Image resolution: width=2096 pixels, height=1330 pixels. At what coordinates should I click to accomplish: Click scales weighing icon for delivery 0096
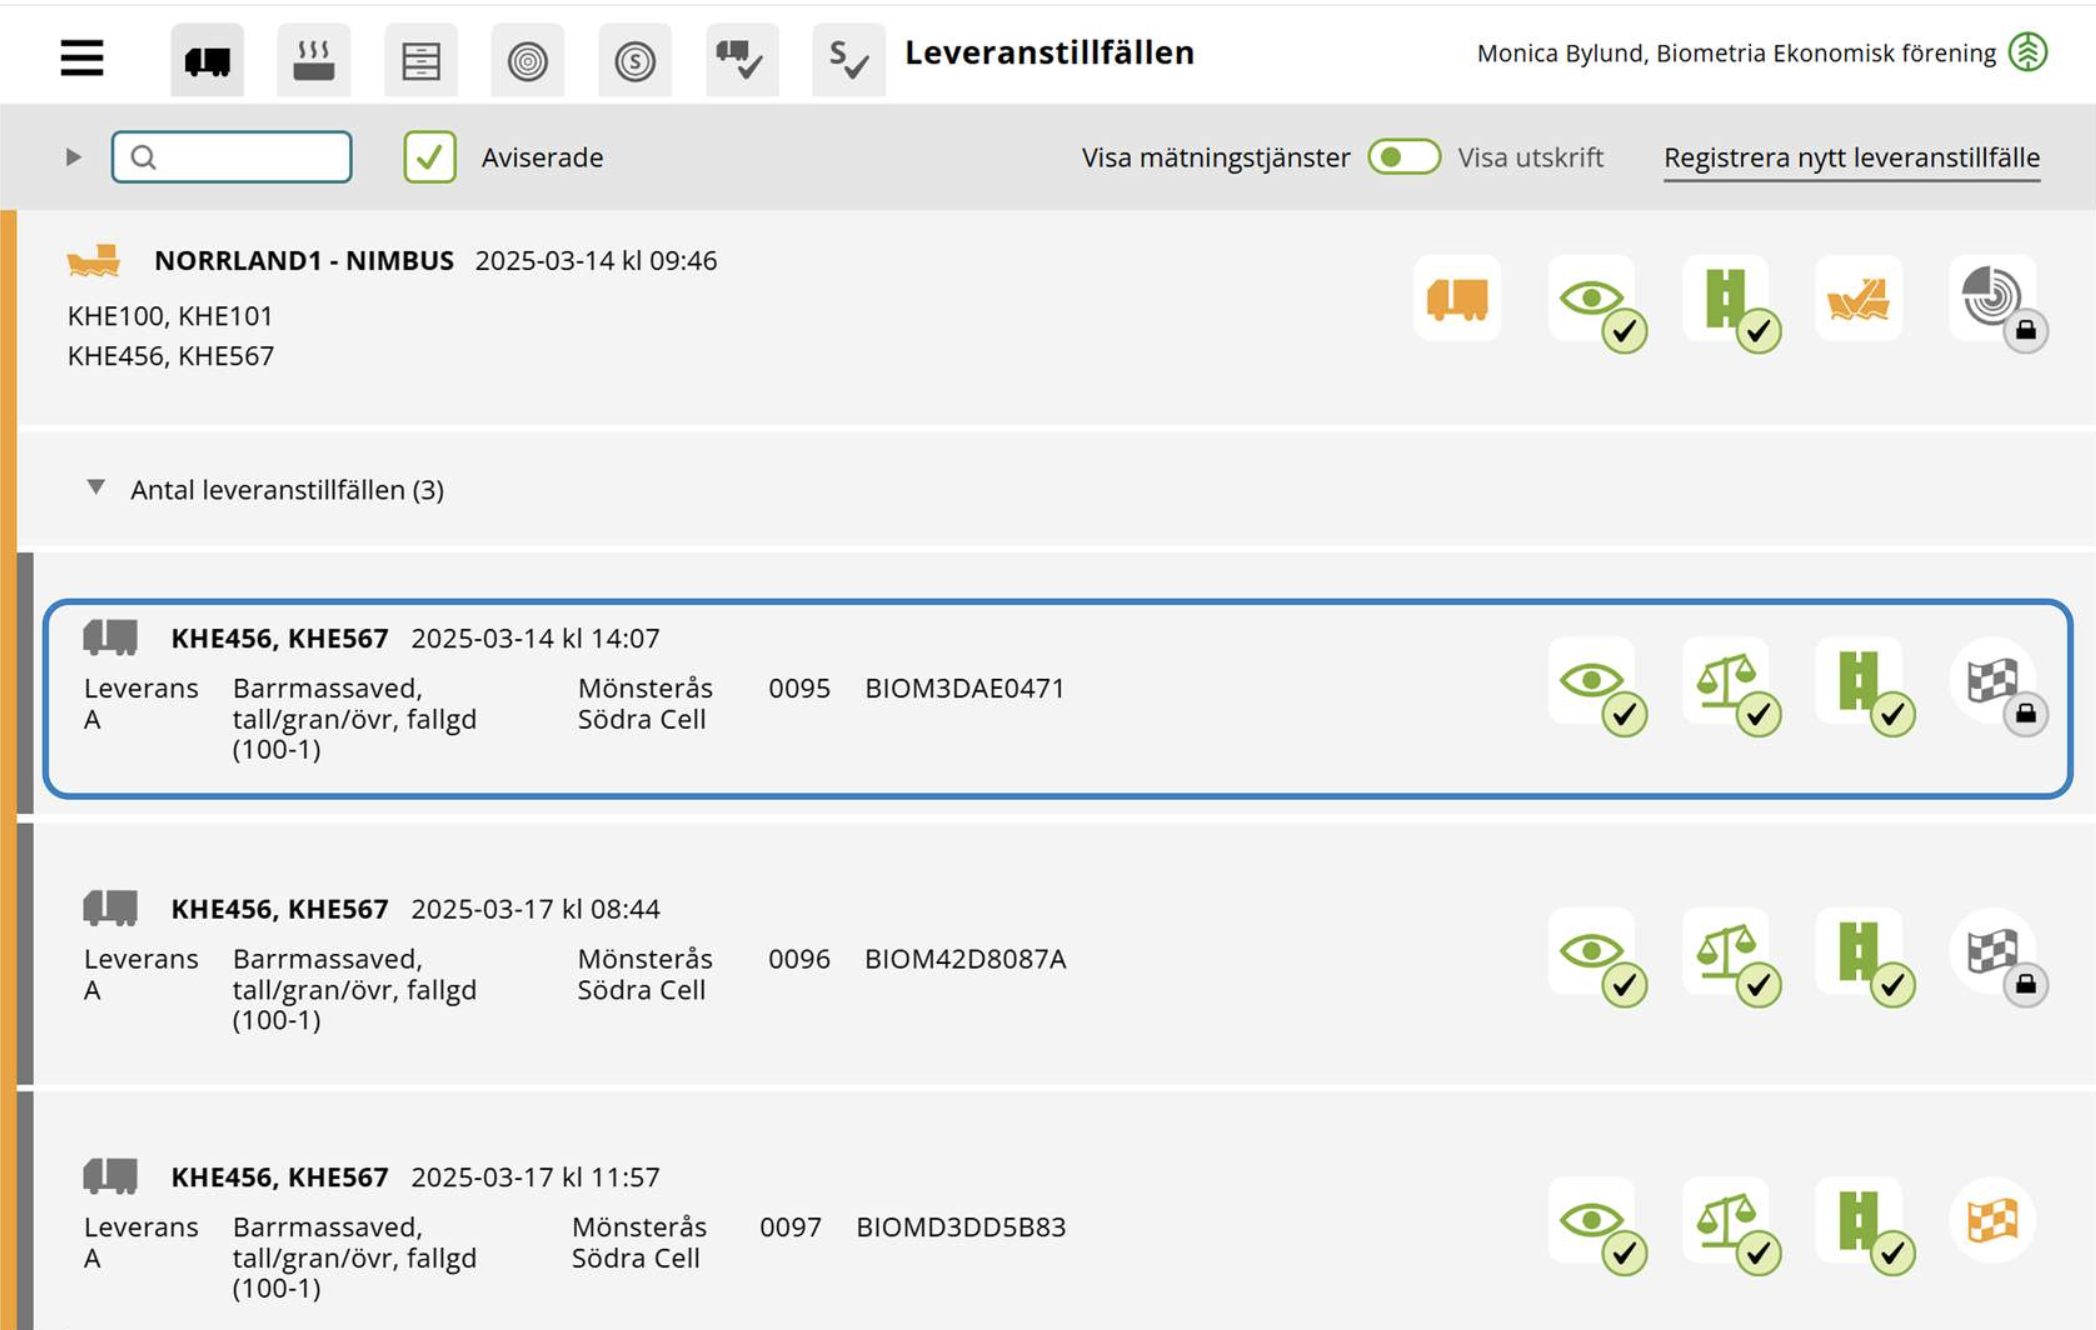tap(1730, 957)
